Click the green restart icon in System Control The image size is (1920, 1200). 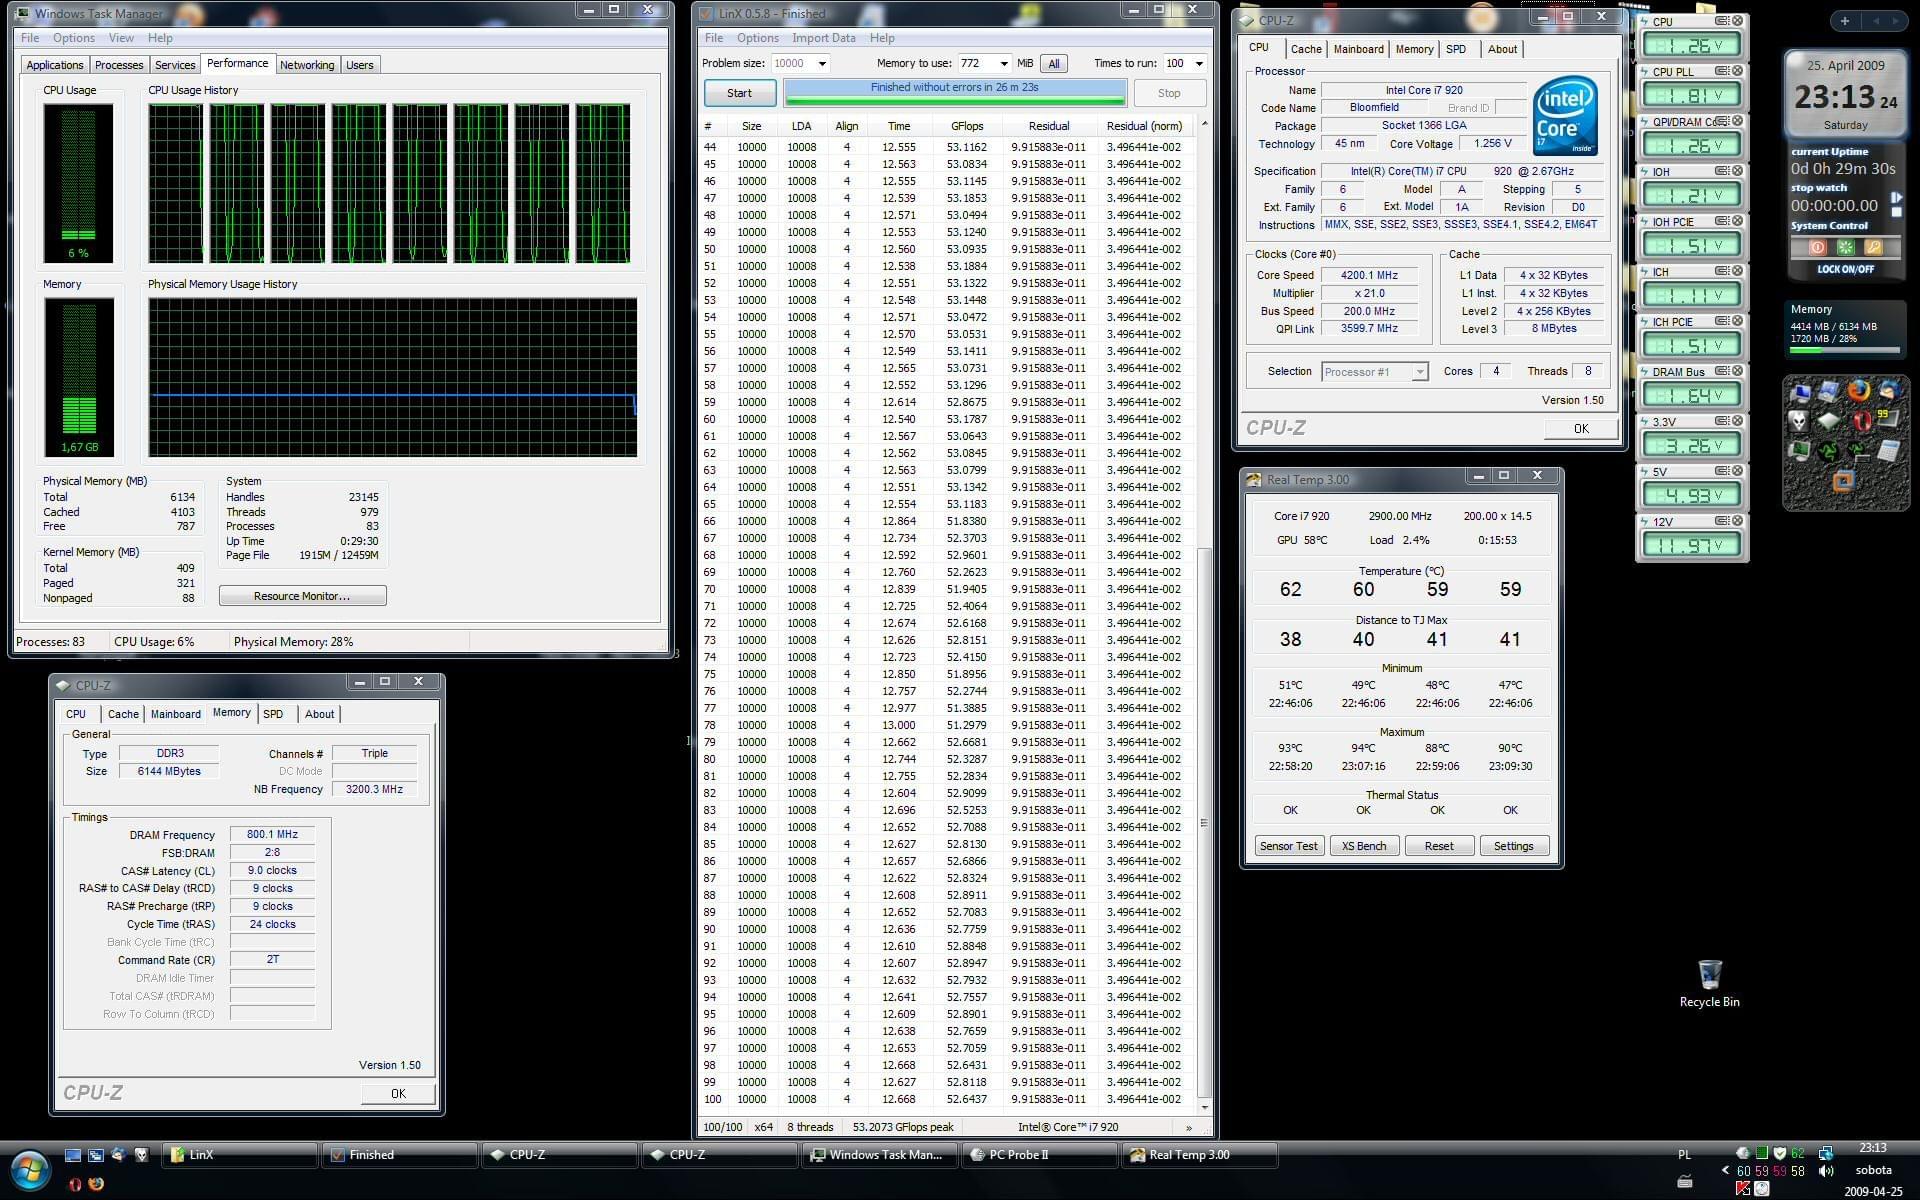[1845, 247]
